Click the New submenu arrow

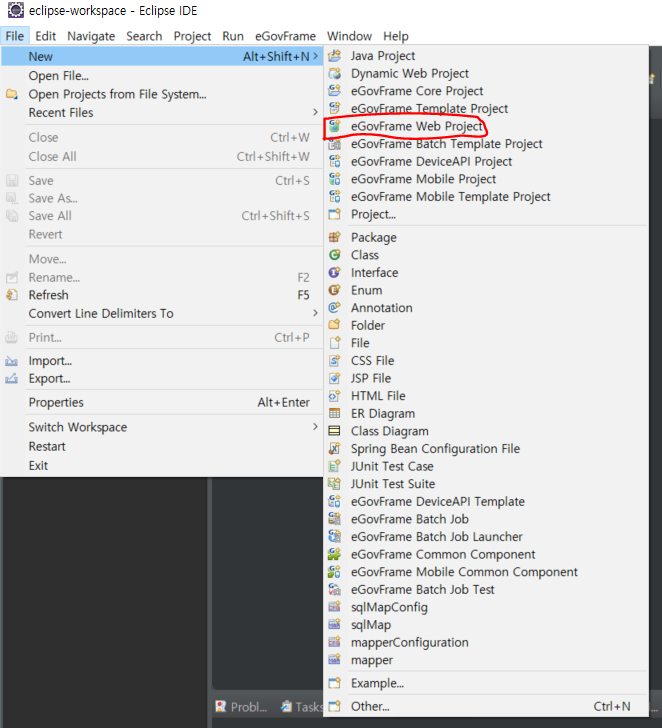(316, 56)
